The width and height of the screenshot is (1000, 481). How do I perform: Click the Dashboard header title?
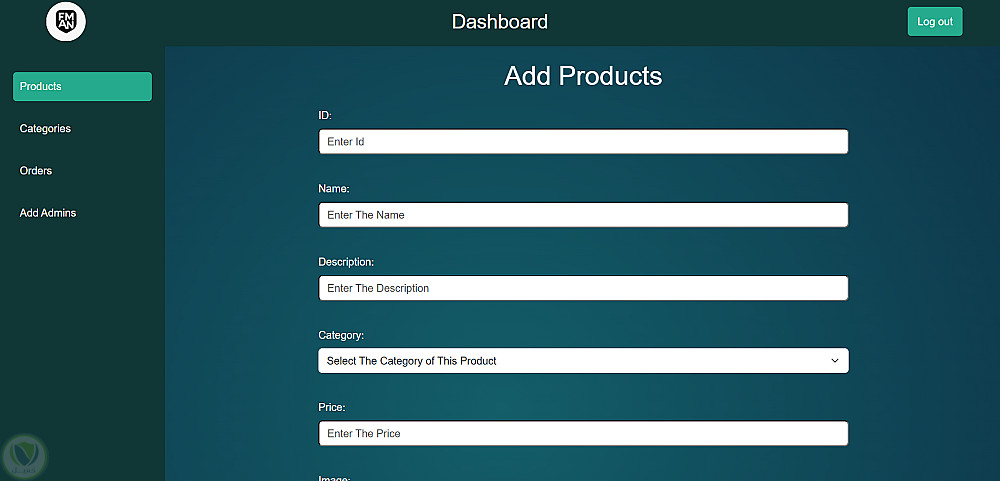(x=500, y=22)
